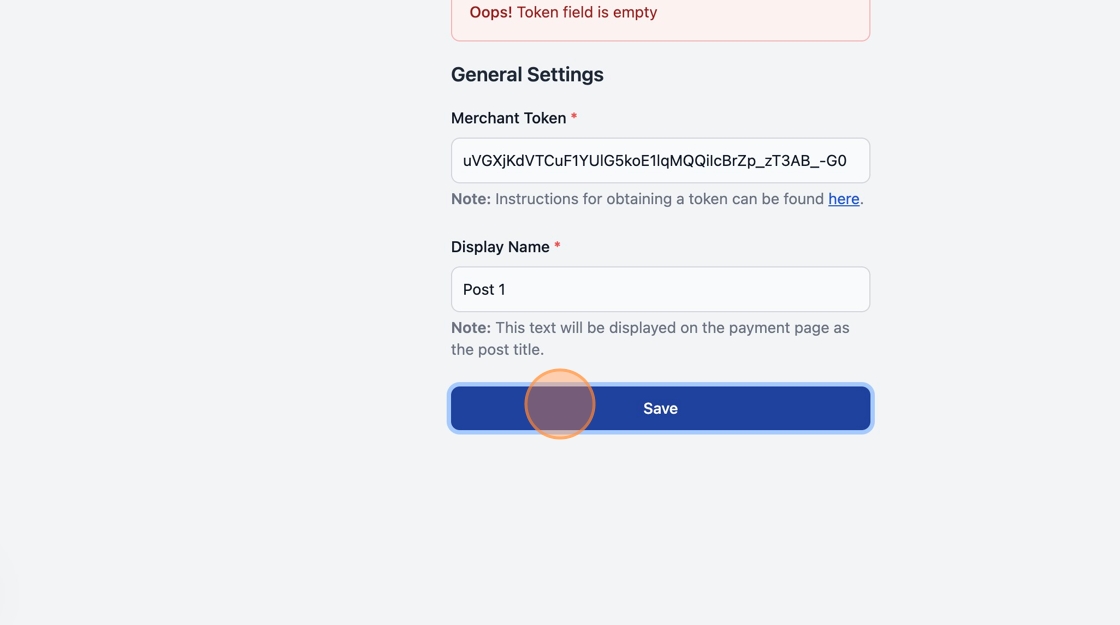1120x625 pixels.
Task: Click the required asterisk beside Display Name
Action: pyautogui.click(x=557, y=247)
